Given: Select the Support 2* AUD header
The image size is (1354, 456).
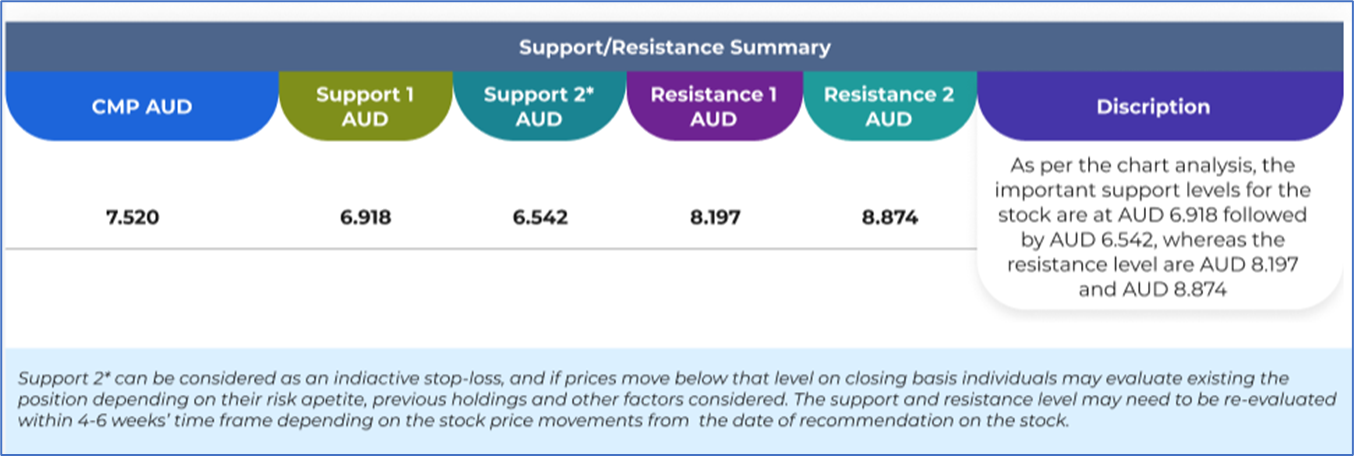Looking at the screenshot, I should [540, 106].
